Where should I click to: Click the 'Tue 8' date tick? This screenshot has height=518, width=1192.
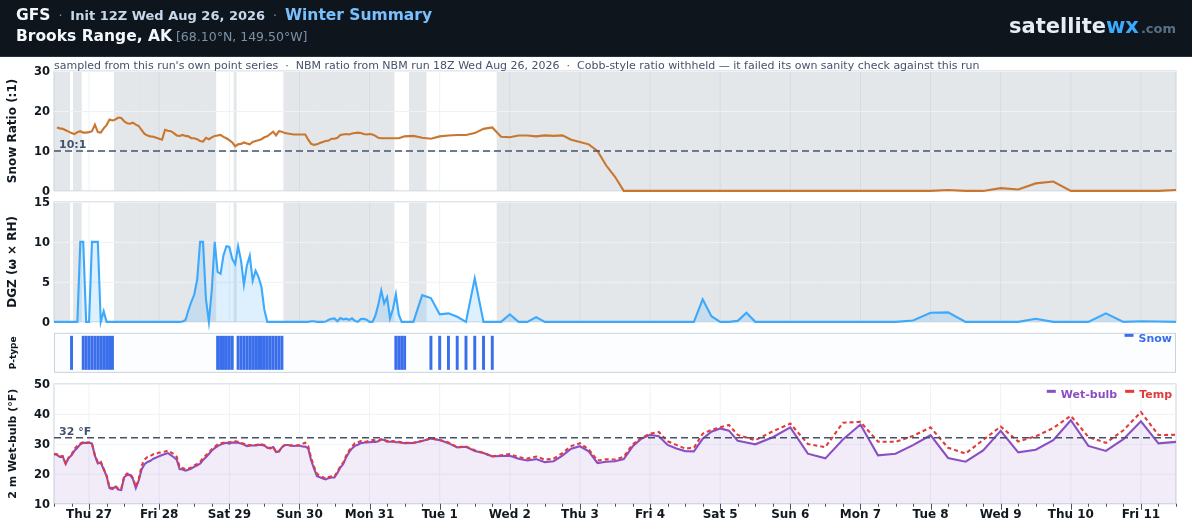pos(930,513)
